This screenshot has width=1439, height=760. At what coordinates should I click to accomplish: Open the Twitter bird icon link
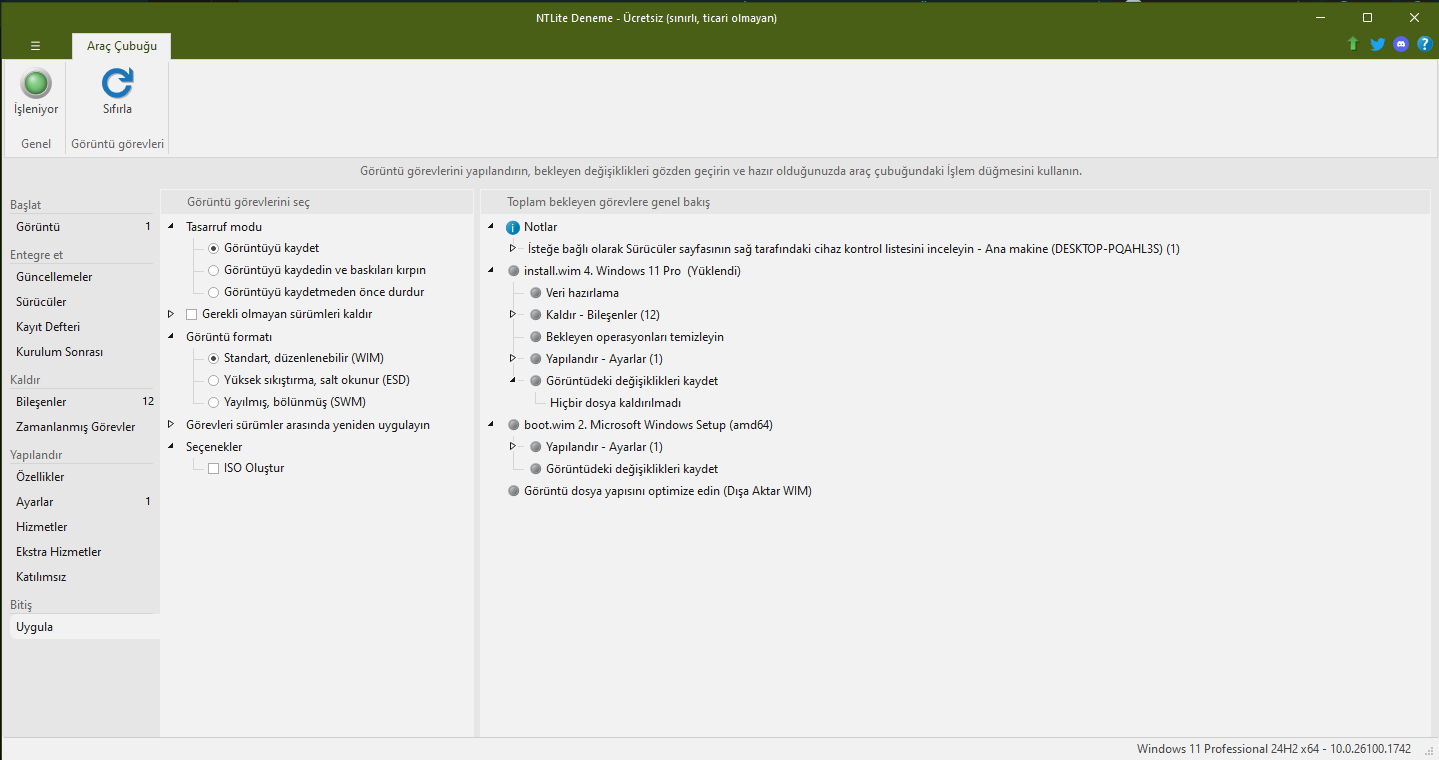tap(1377, 44)
